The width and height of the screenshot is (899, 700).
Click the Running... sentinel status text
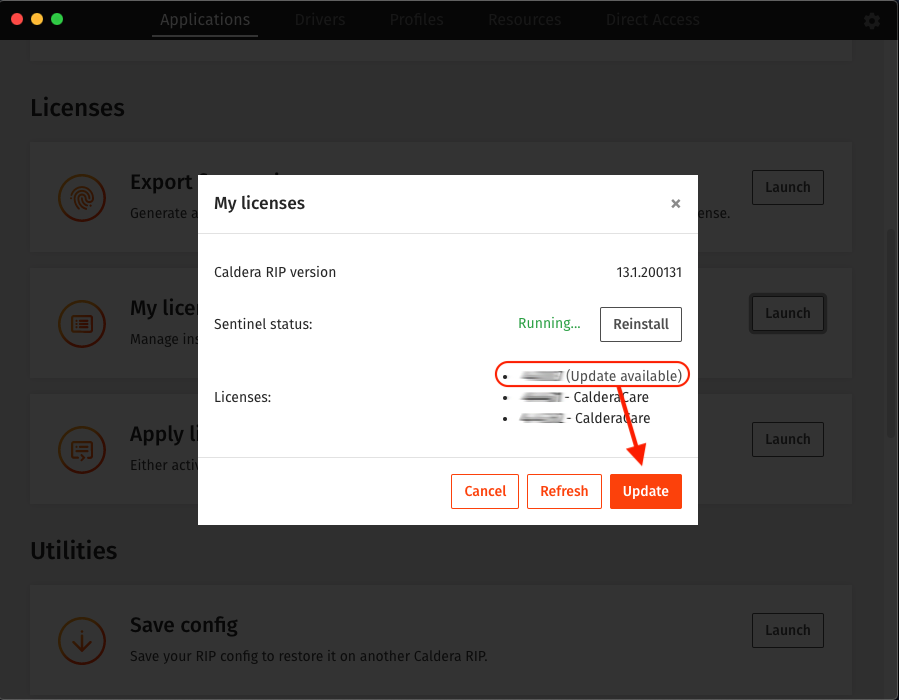(x=549, y=323)
